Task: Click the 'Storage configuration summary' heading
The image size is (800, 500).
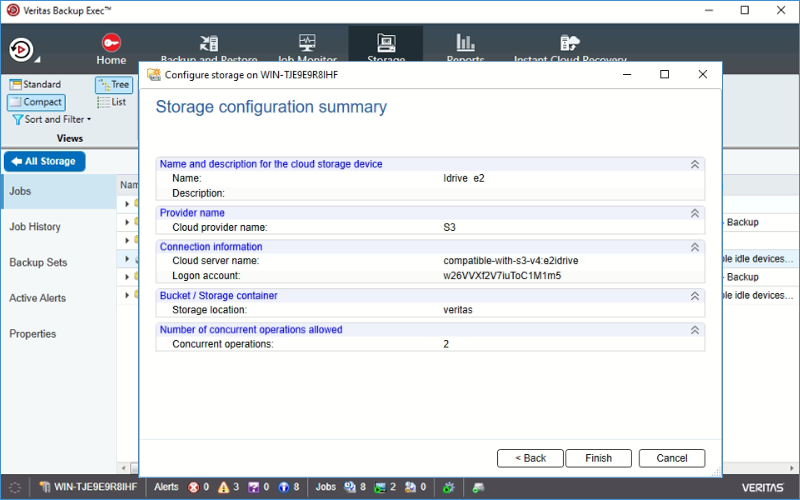Action: [271, 107]
